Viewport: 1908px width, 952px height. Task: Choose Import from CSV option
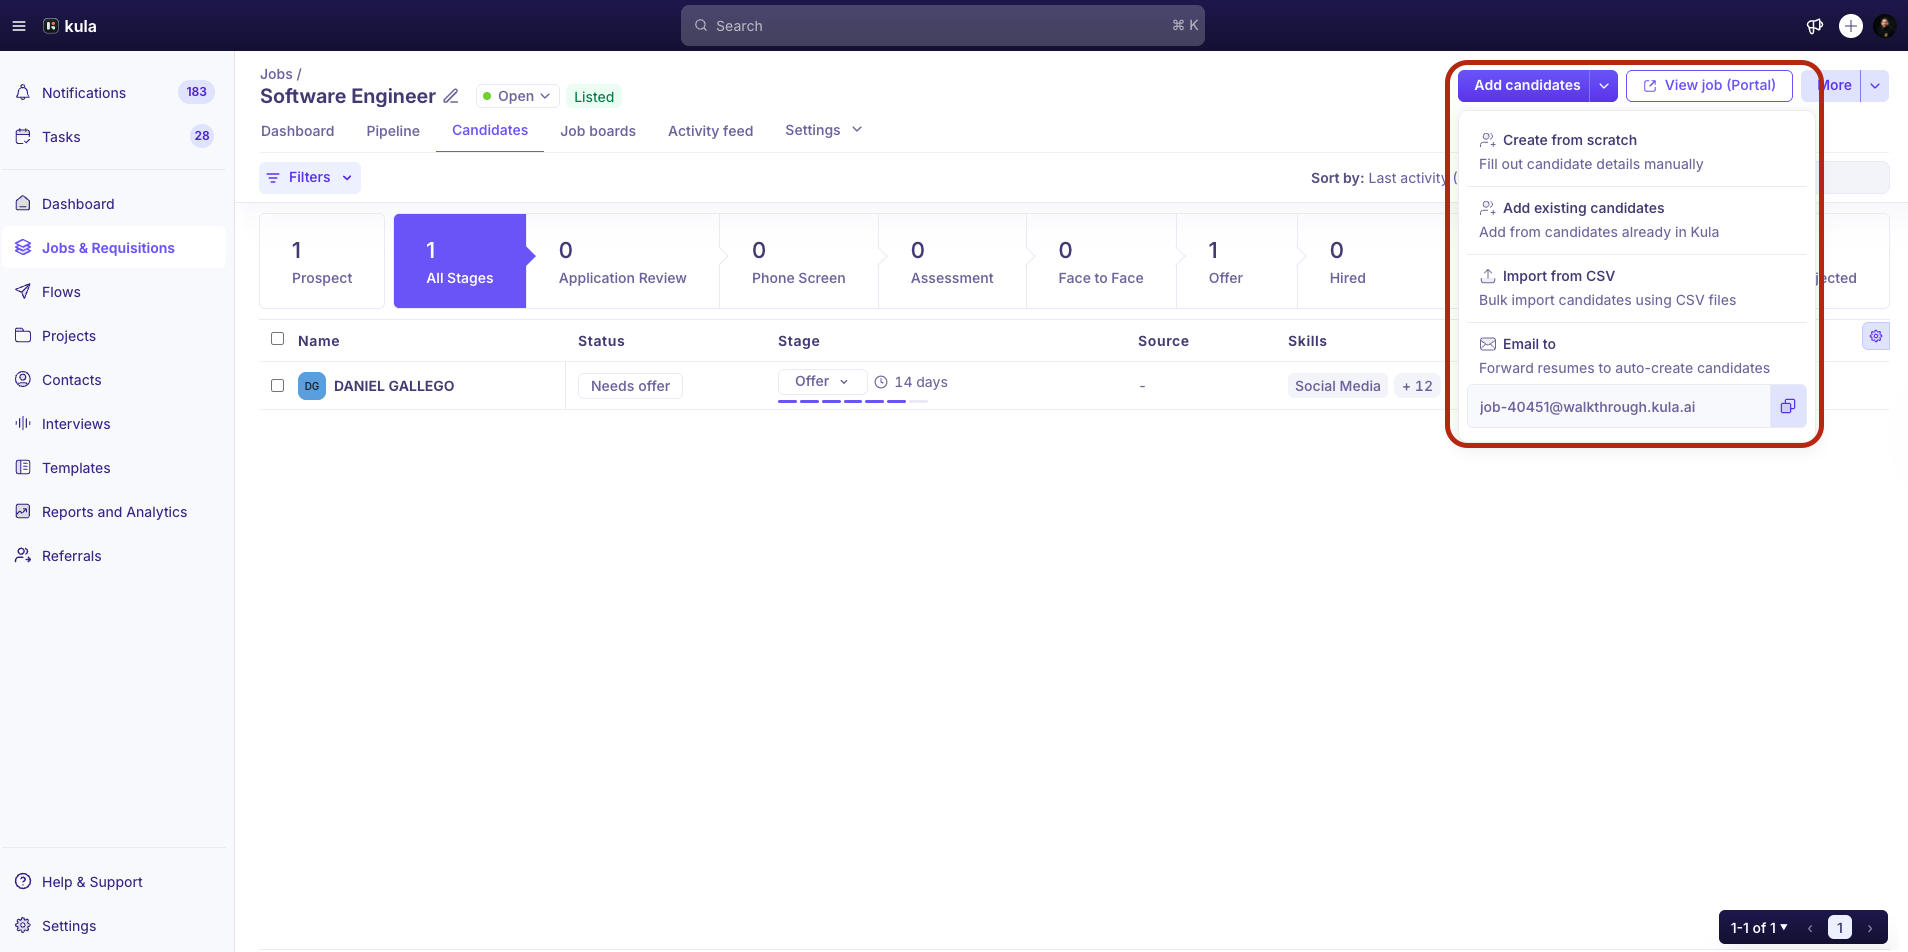(x=1637, y=288)
